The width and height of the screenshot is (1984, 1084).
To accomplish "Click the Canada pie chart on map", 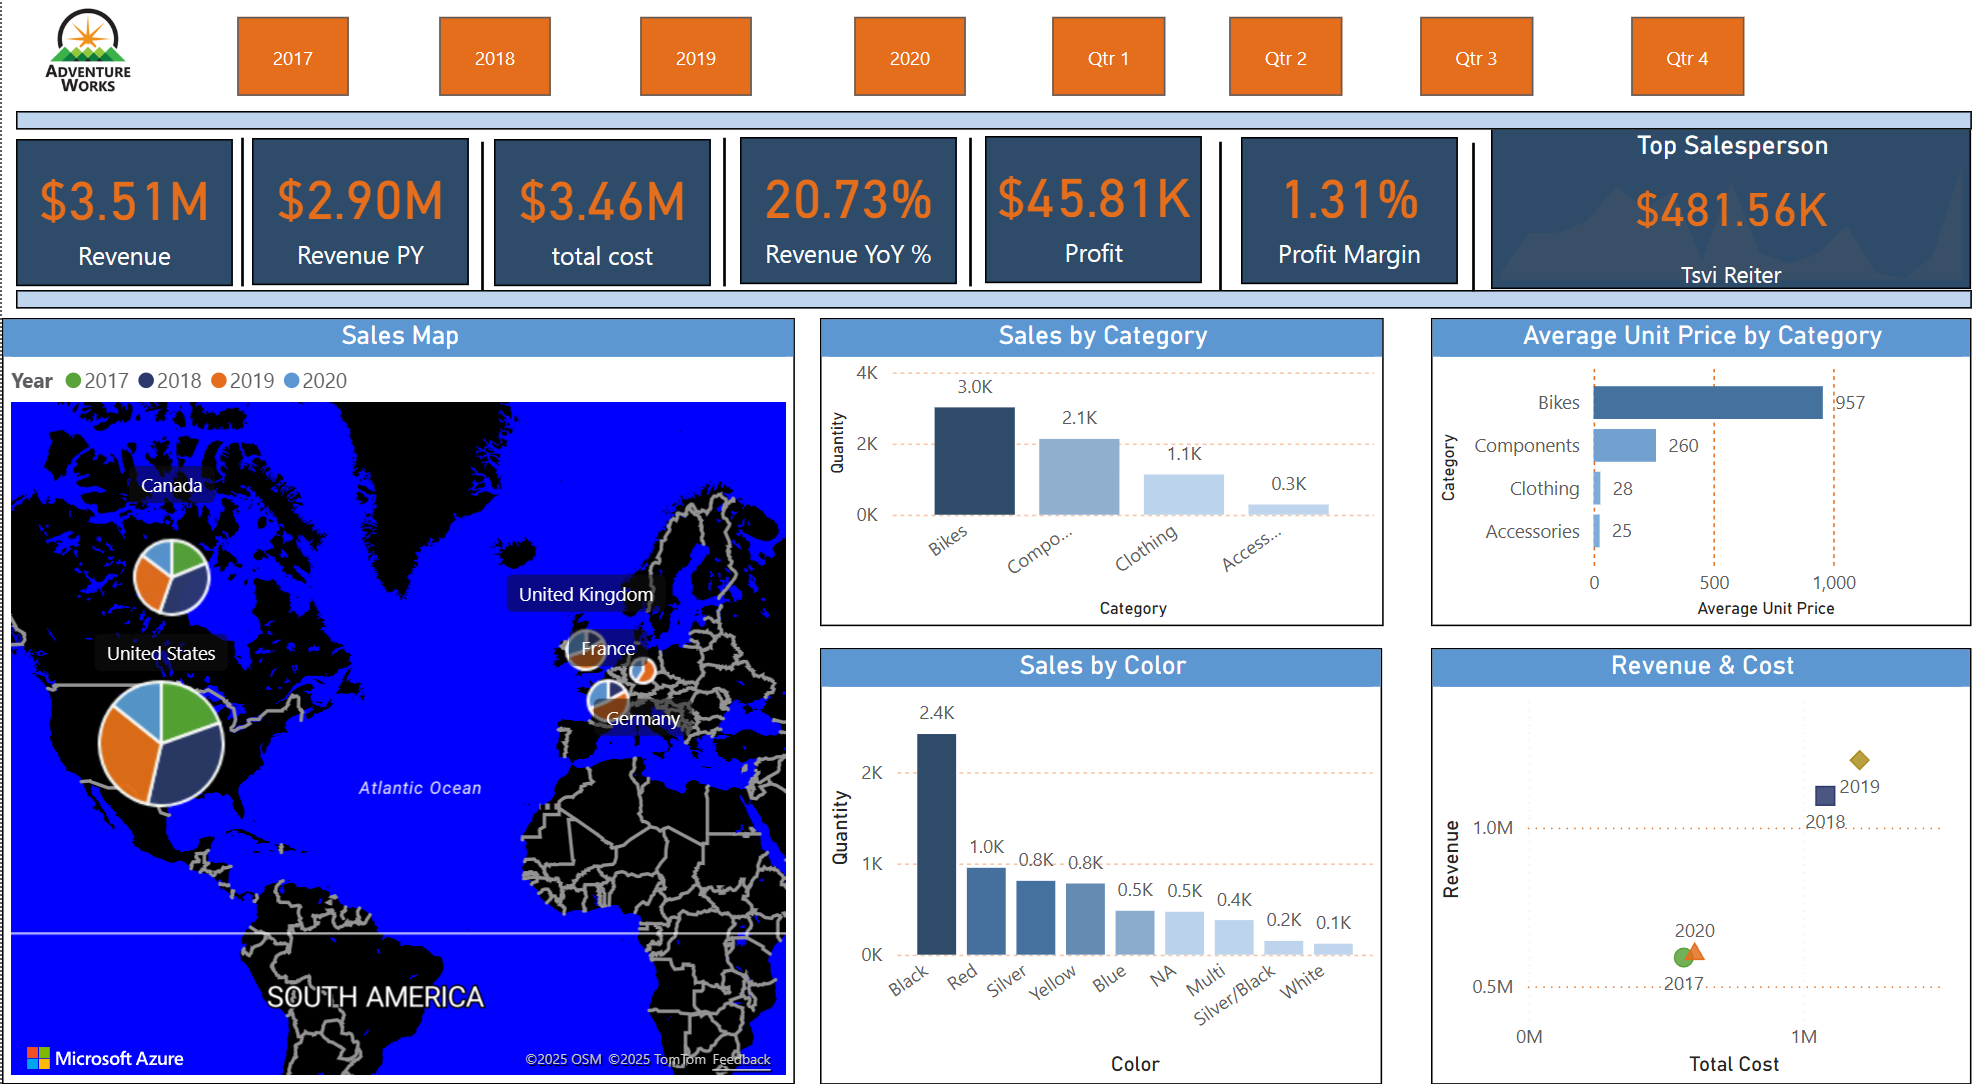I will (x=172, y=577).
